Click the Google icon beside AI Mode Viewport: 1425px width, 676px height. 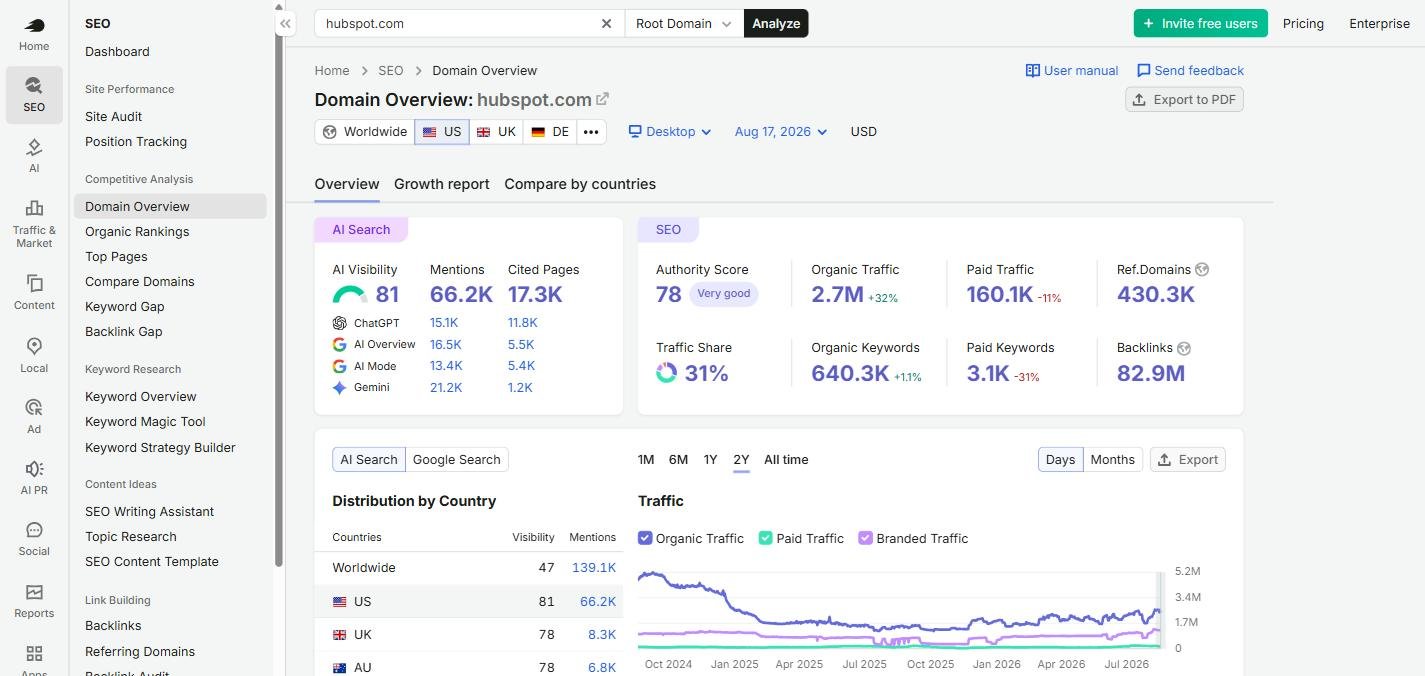[340, 366]
